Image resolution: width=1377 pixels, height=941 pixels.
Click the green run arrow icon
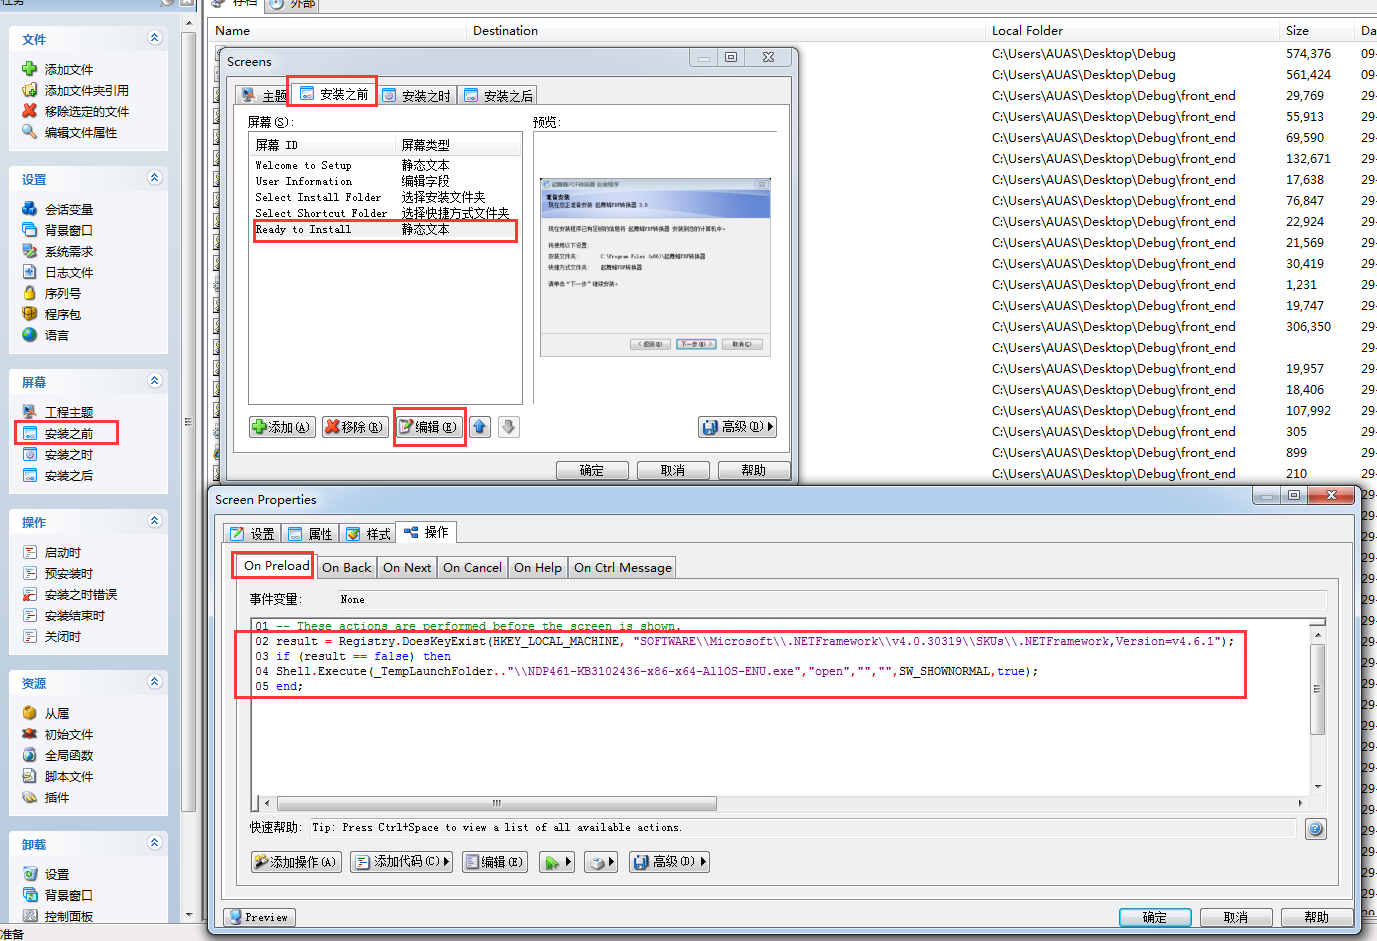[x=554, y=861]
